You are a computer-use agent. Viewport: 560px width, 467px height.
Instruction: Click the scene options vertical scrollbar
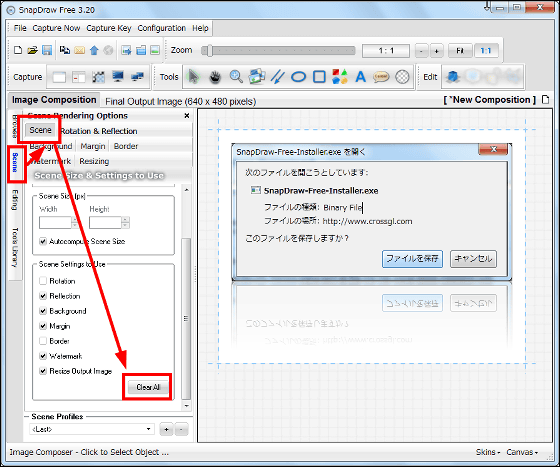click(186, 318)
